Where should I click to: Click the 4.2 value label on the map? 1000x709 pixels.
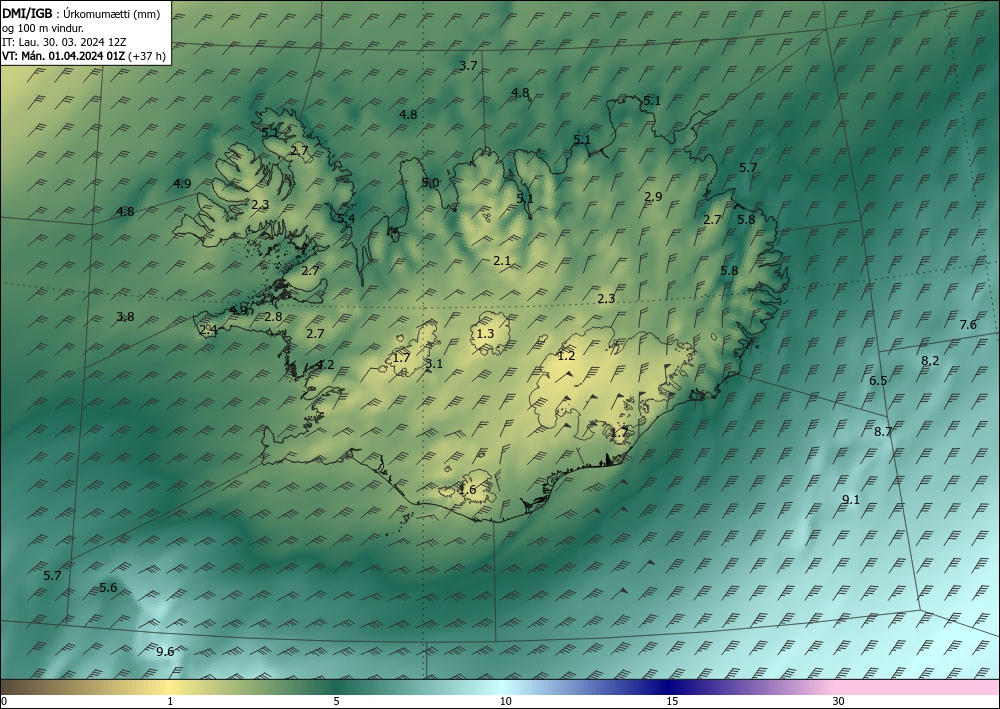325,365
